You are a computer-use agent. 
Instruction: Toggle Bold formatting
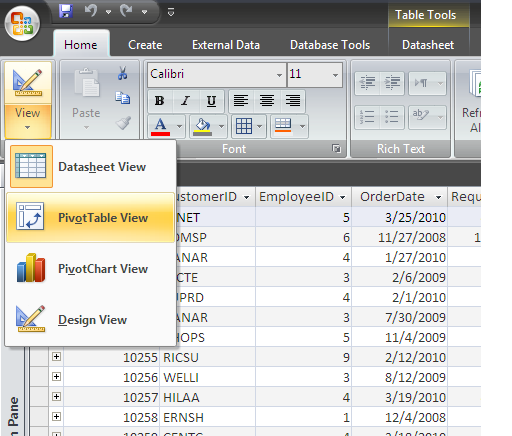tap(160, 101)
